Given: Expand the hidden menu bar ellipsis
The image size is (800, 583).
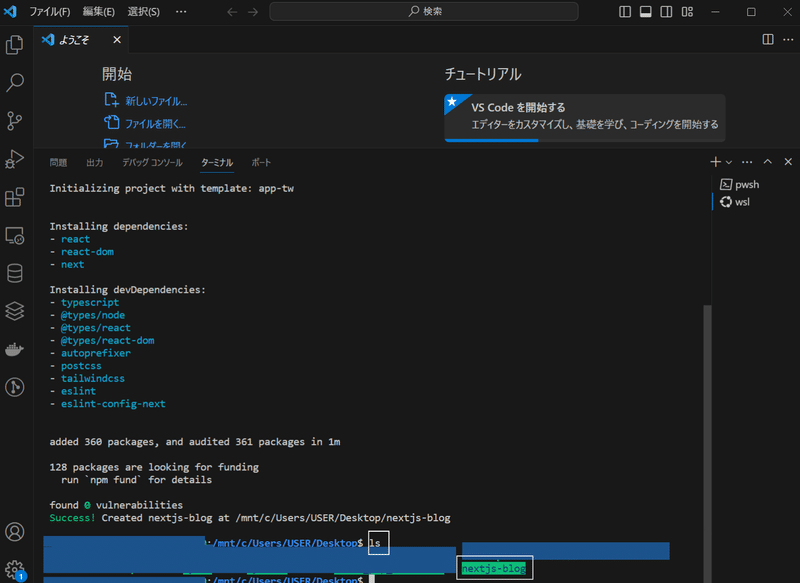Looking at the screenshot, I should tap(181, 12).
